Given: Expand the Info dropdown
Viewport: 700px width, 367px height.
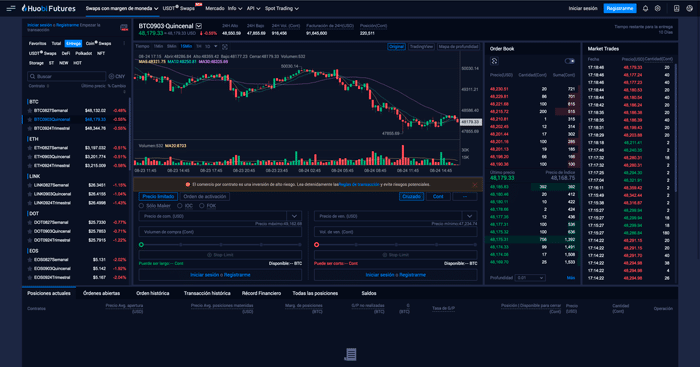Looking at the screenshot, I should coord(235,8).
